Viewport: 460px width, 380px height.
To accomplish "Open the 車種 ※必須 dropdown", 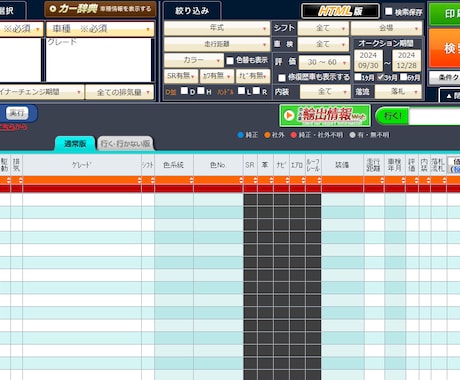I will [100, 29].
